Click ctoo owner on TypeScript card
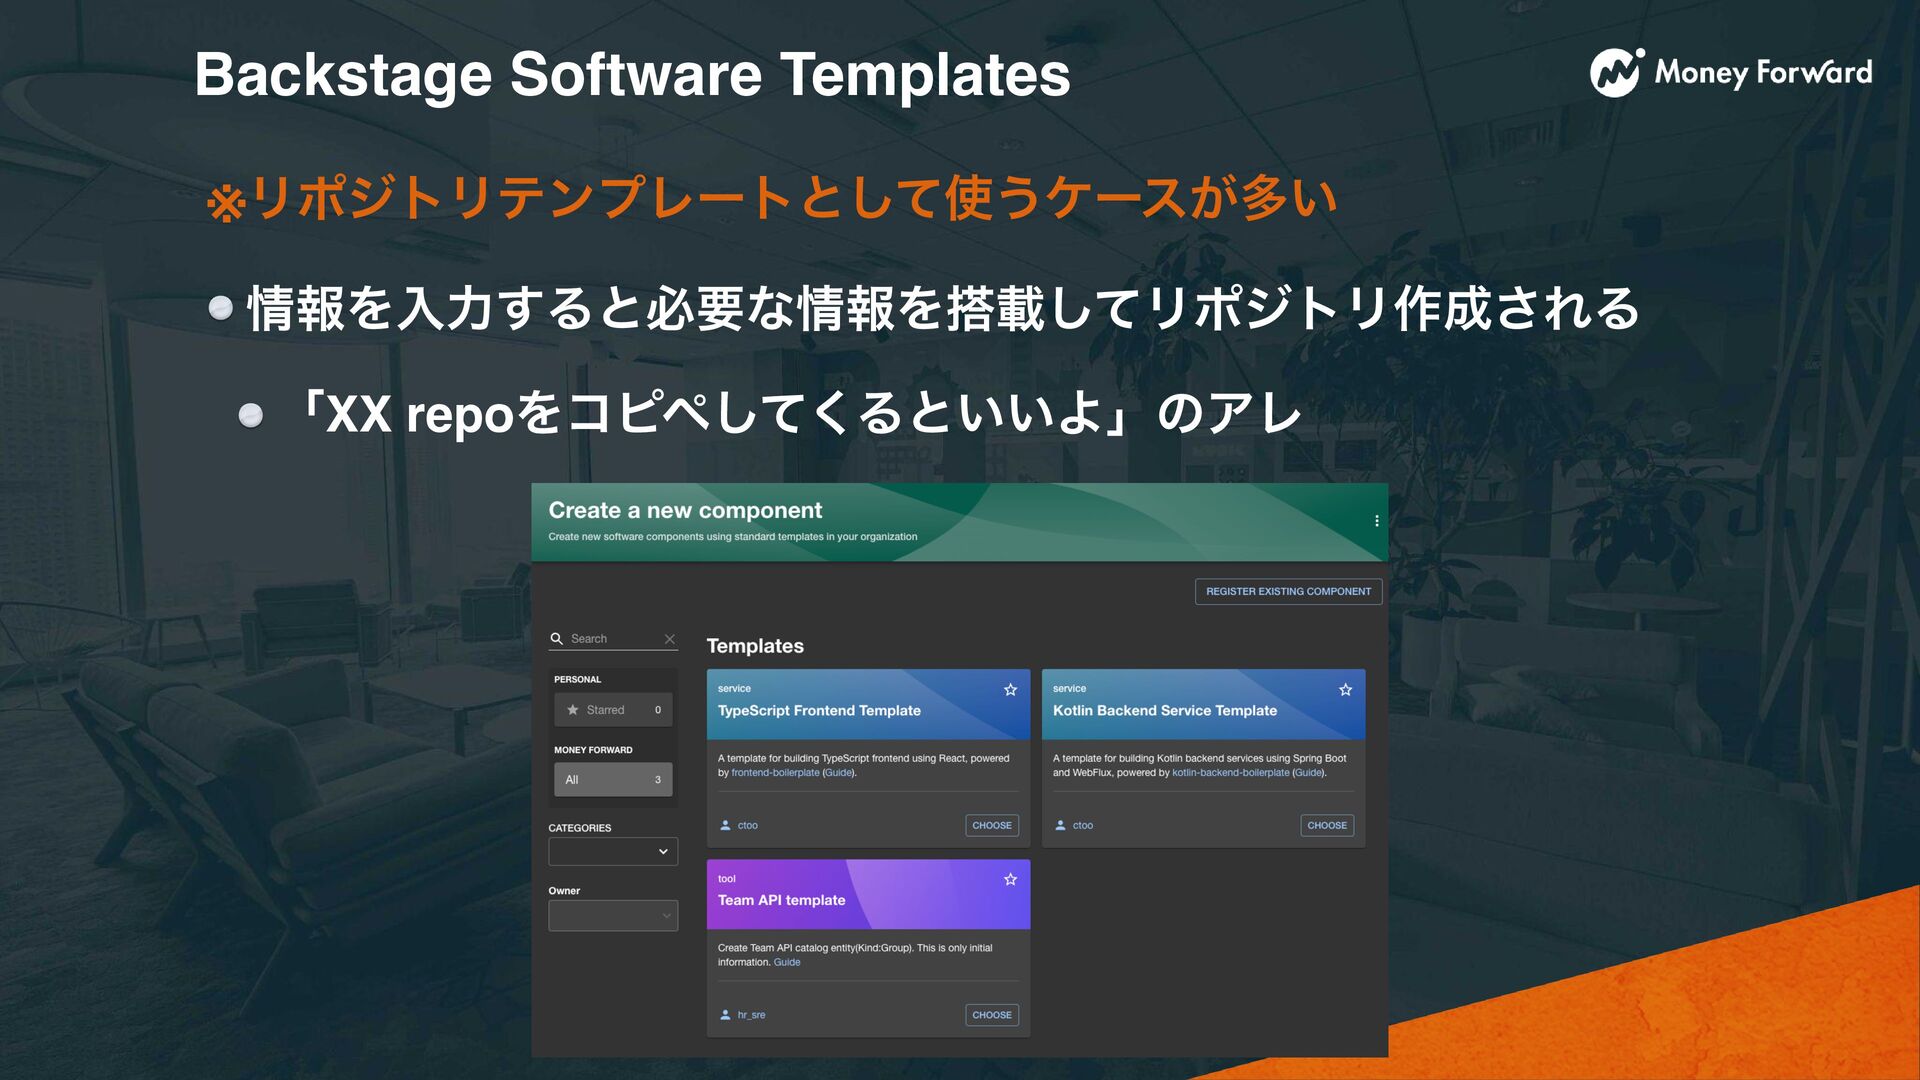The height and width of the screenshot is (1080, 1920). [747, 825]
